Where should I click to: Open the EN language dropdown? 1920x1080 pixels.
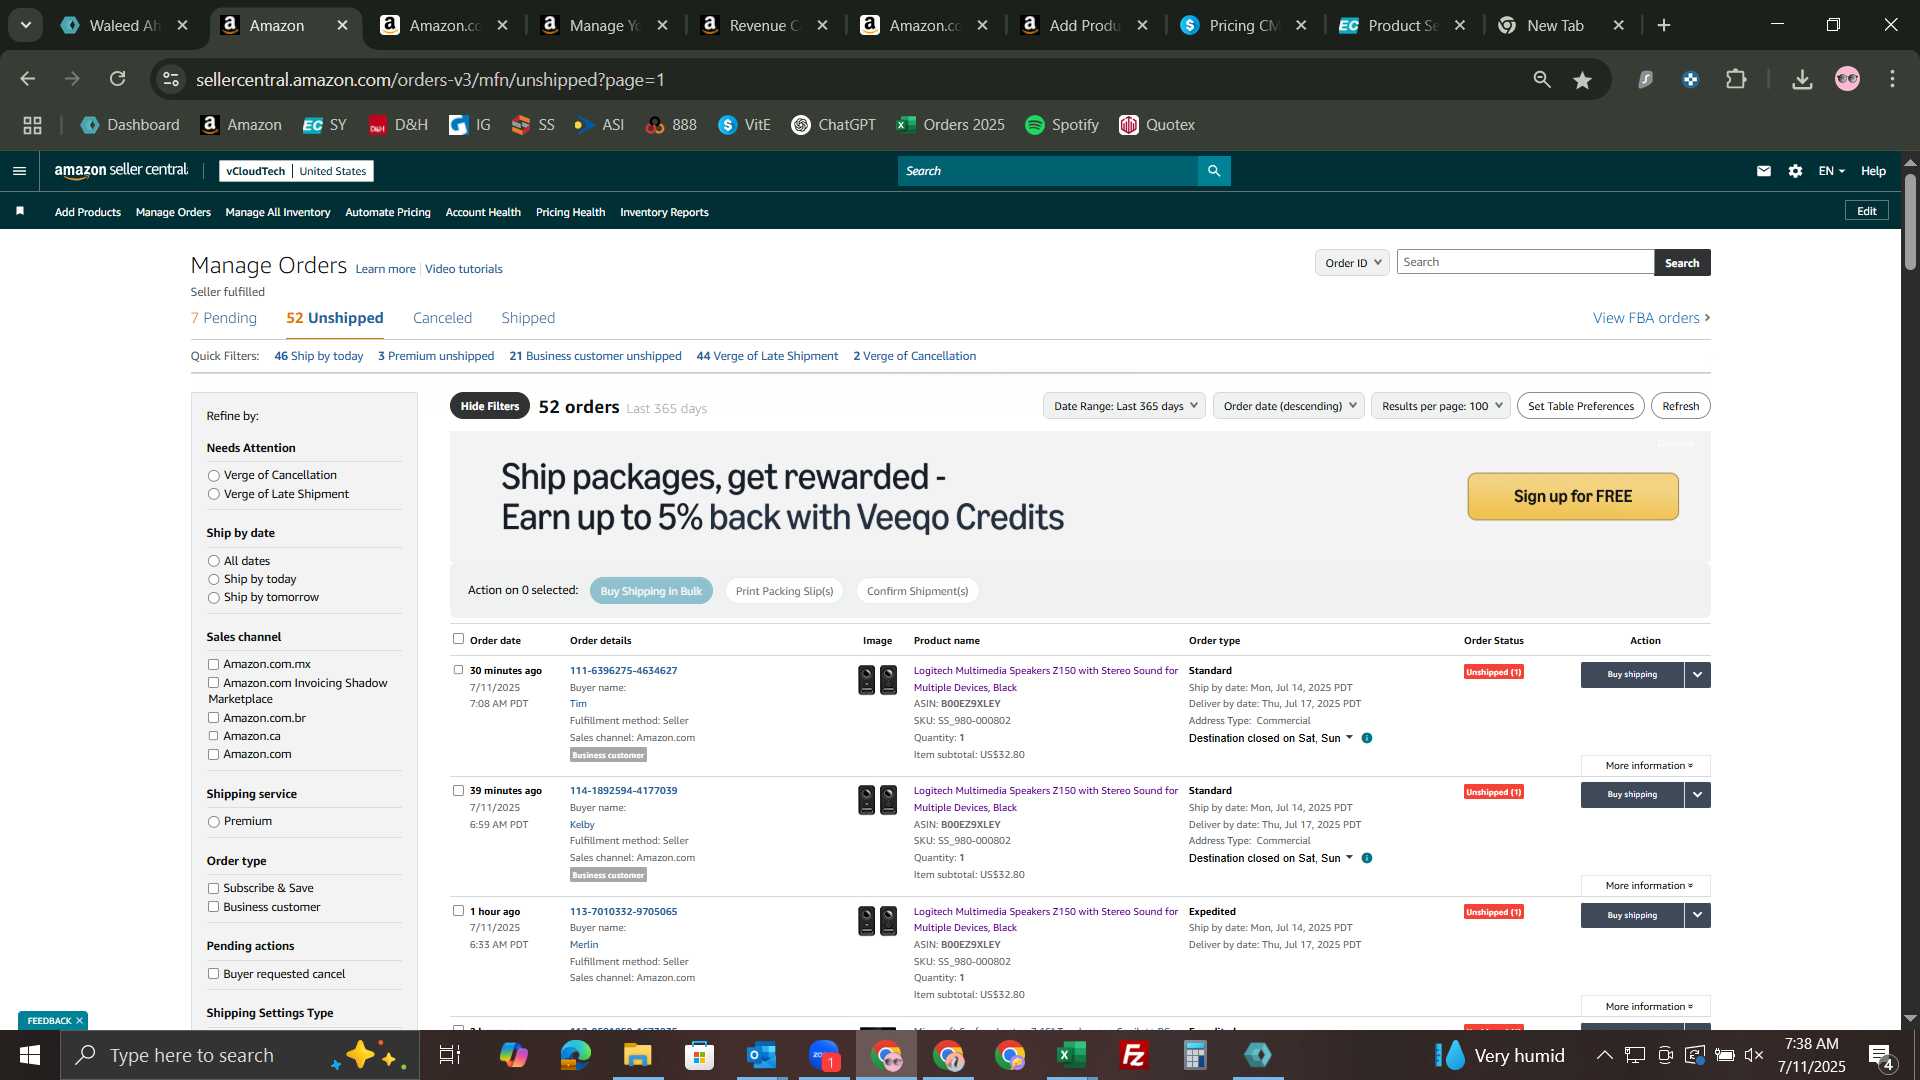point(1831,171)
